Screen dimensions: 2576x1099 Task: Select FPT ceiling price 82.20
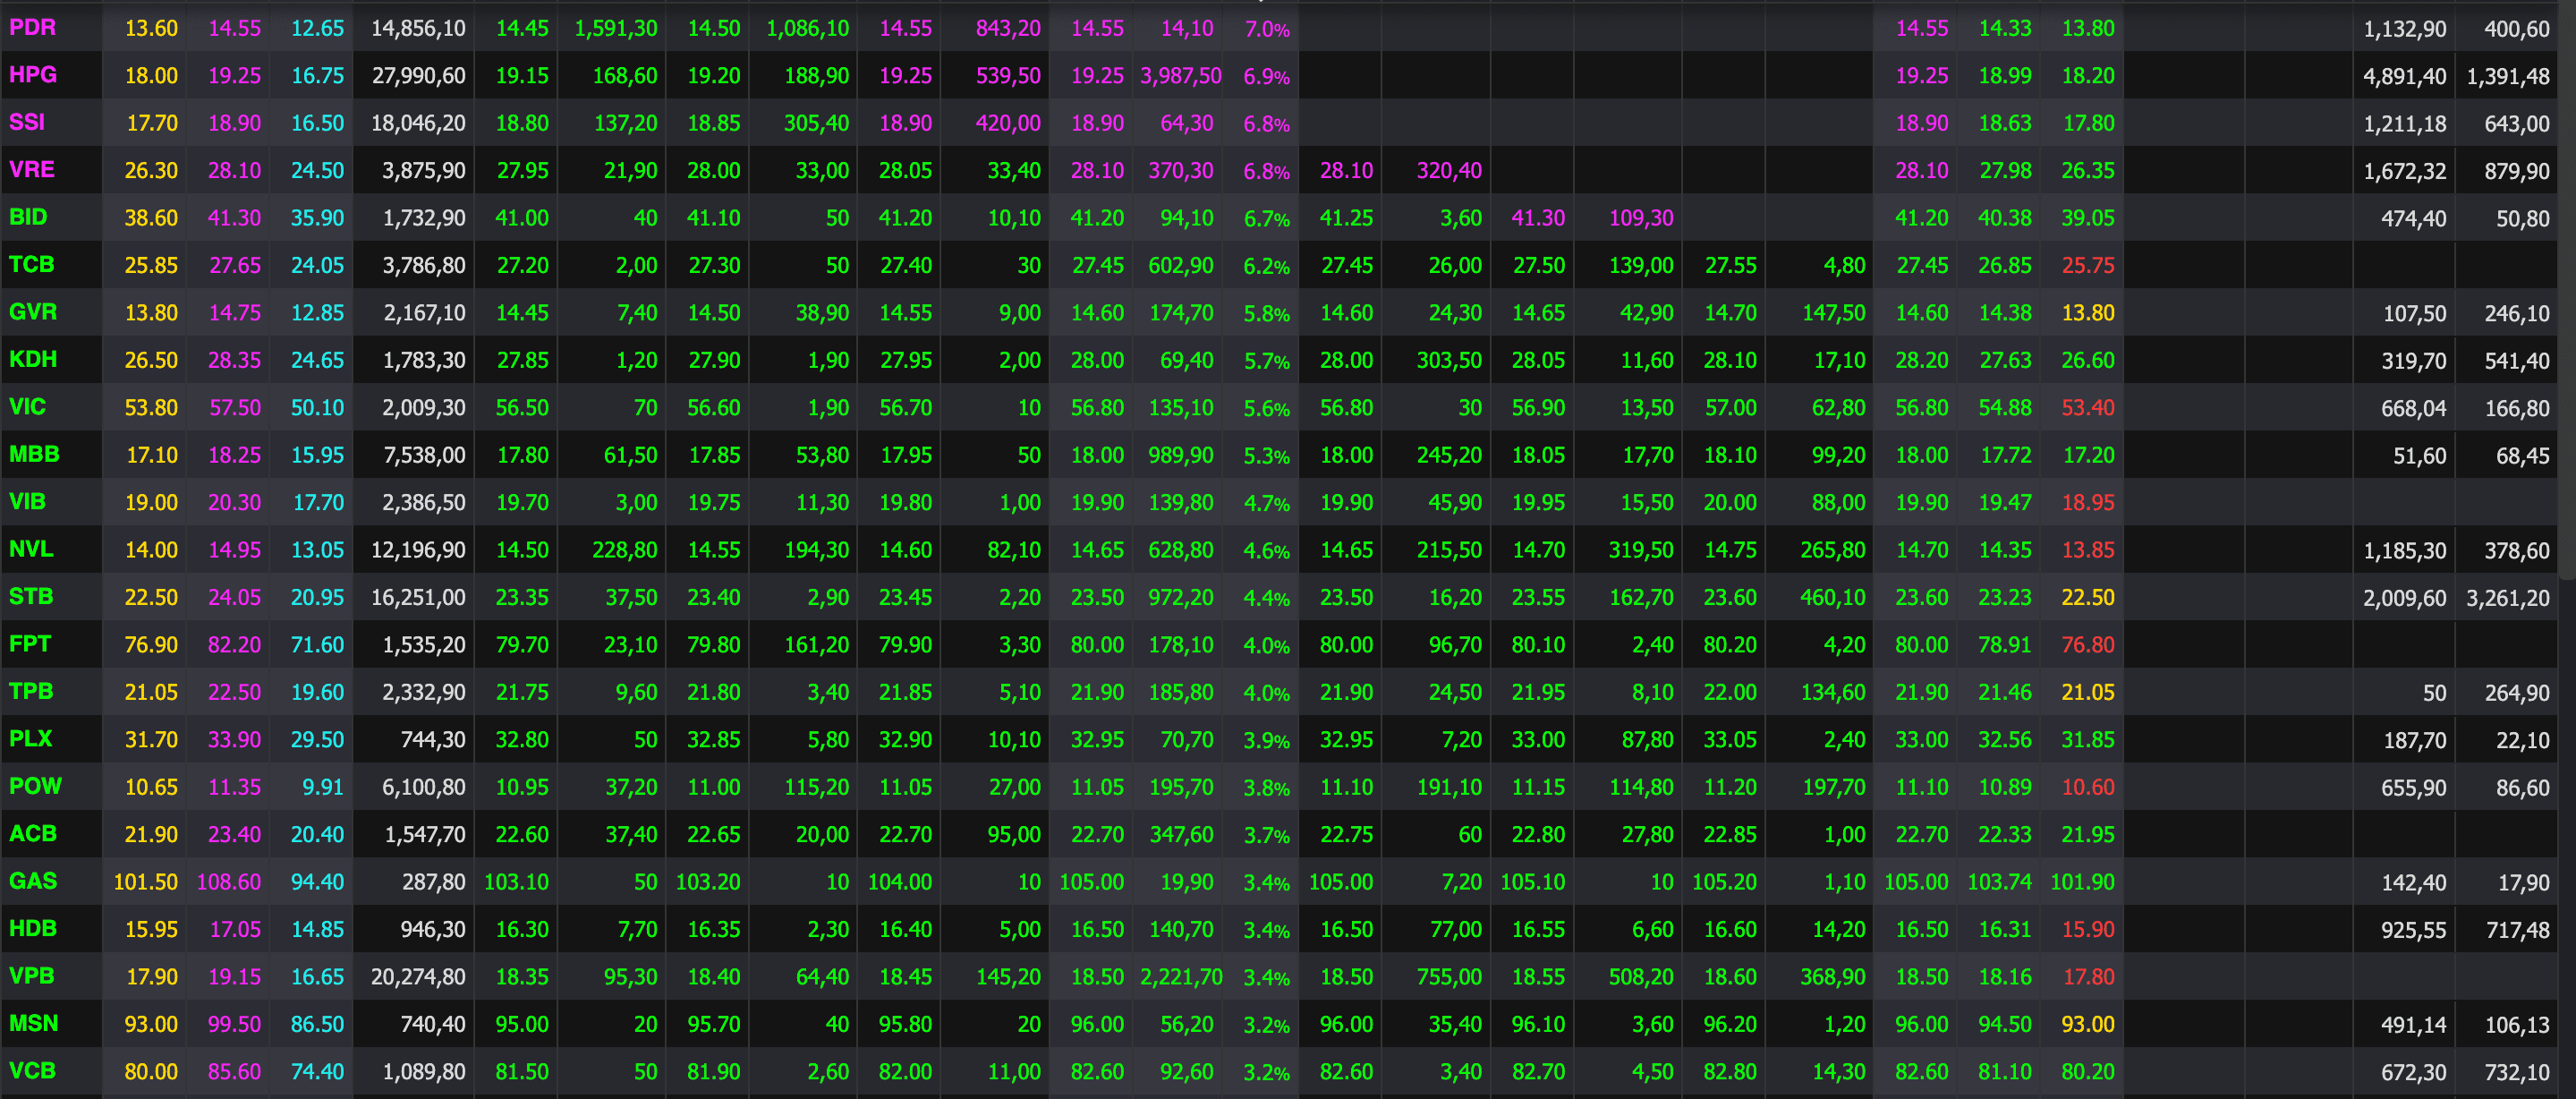tap(234, 645)
